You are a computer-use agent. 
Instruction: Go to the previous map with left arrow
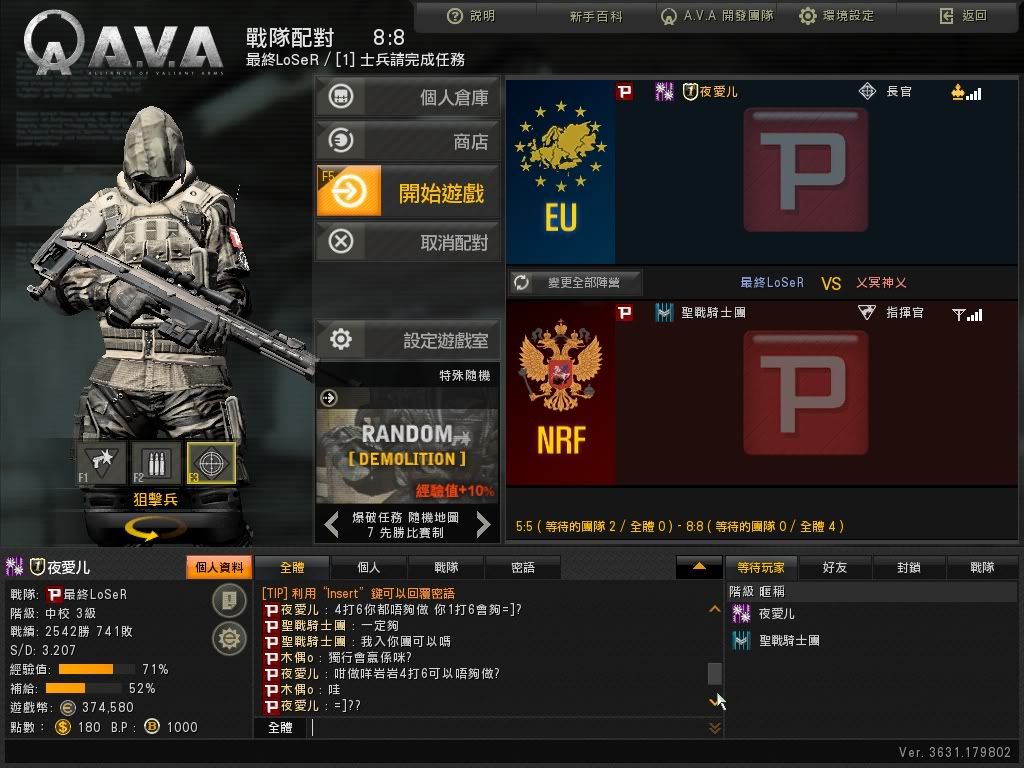tap(332, 524)
